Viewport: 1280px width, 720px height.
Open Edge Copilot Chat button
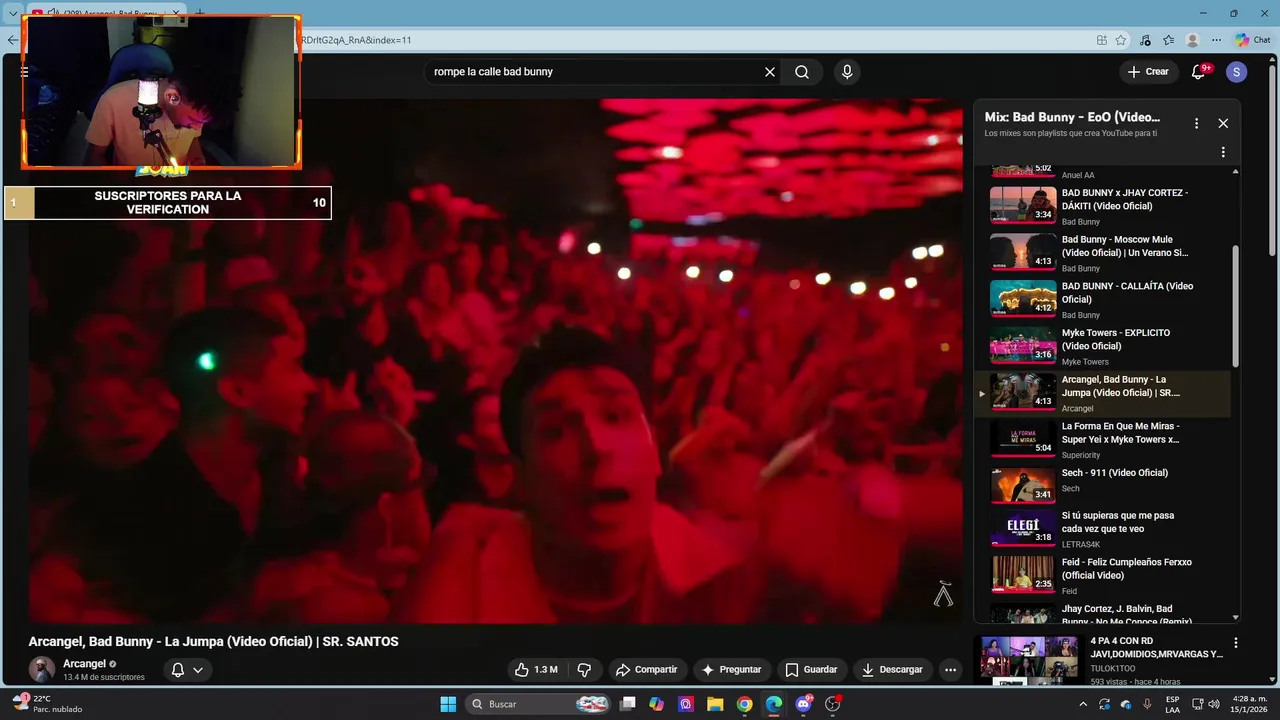1253,40
